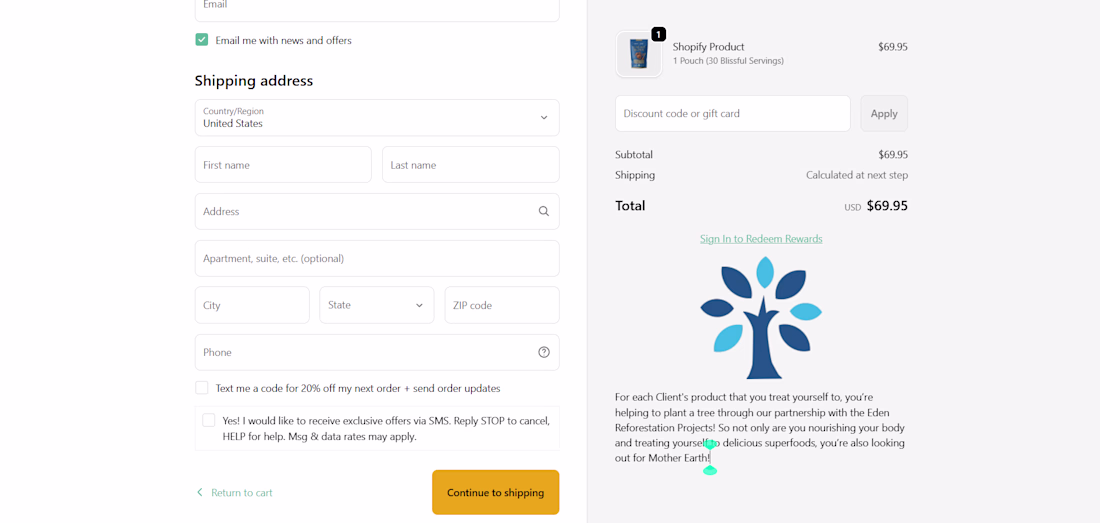The width and height of the screenshot is (1100, 523).
Task: Check the 20% off SMS code checkbox
Action: click(x=202, y=388)
